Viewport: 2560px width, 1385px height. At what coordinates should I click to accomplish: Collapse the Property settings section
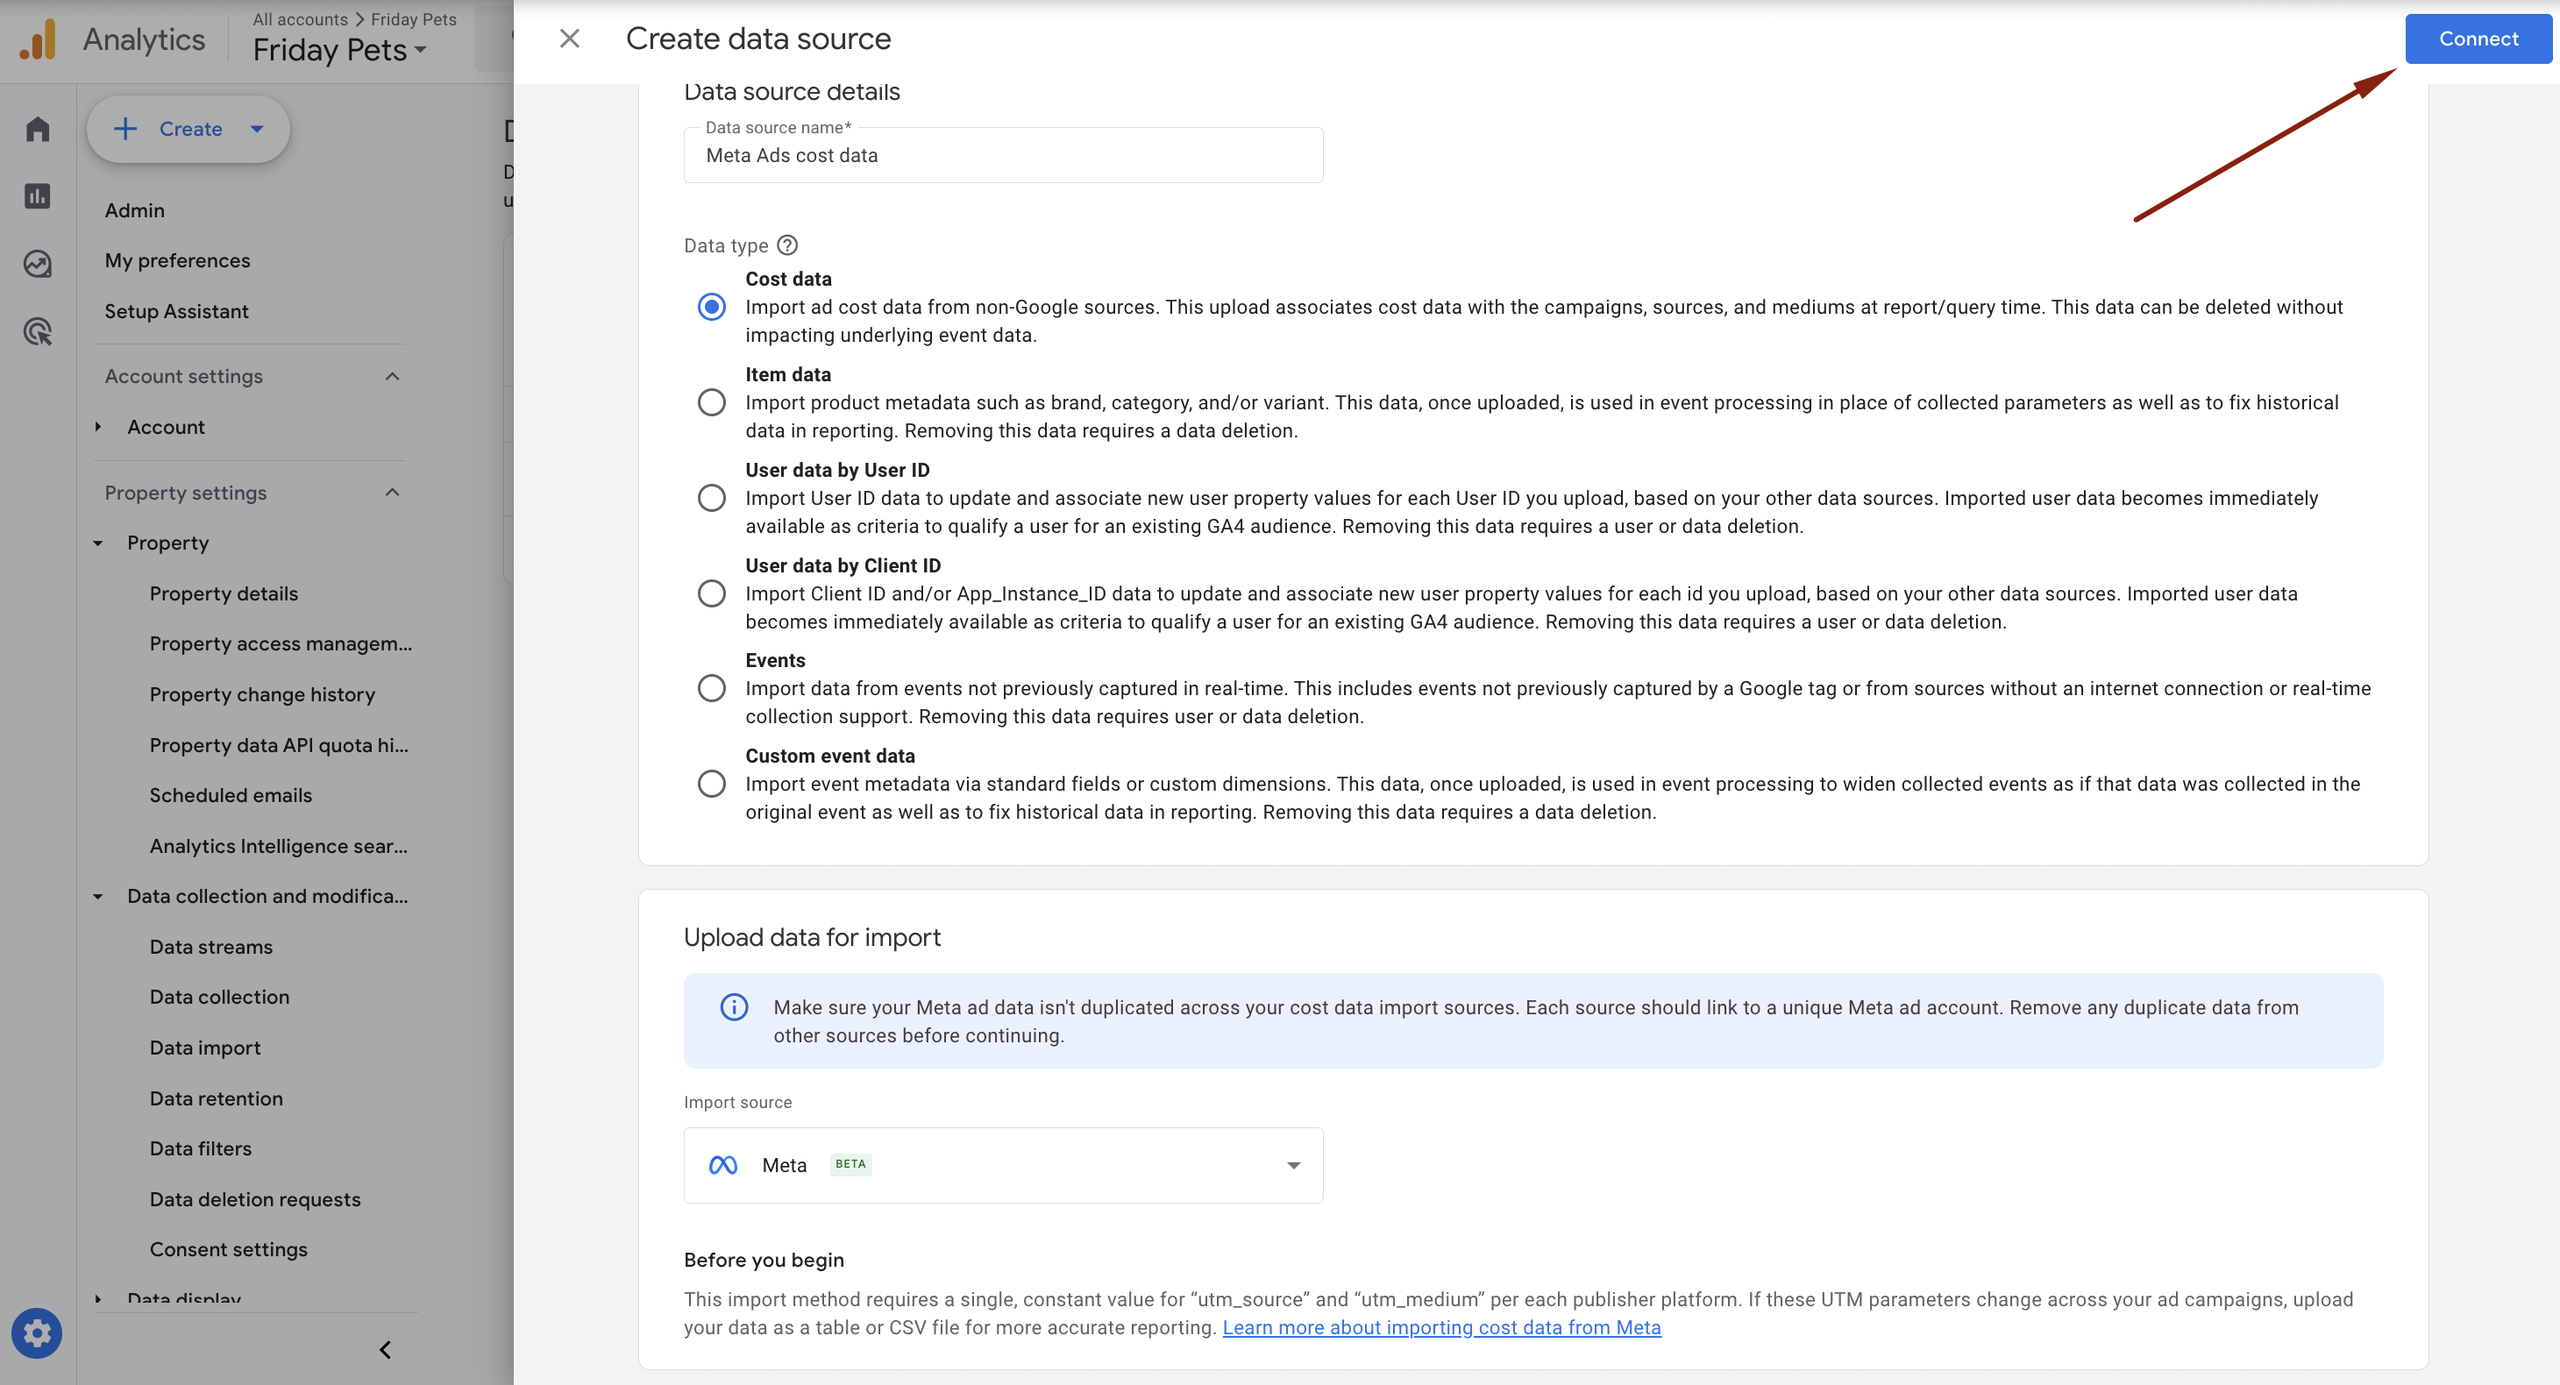392,493
